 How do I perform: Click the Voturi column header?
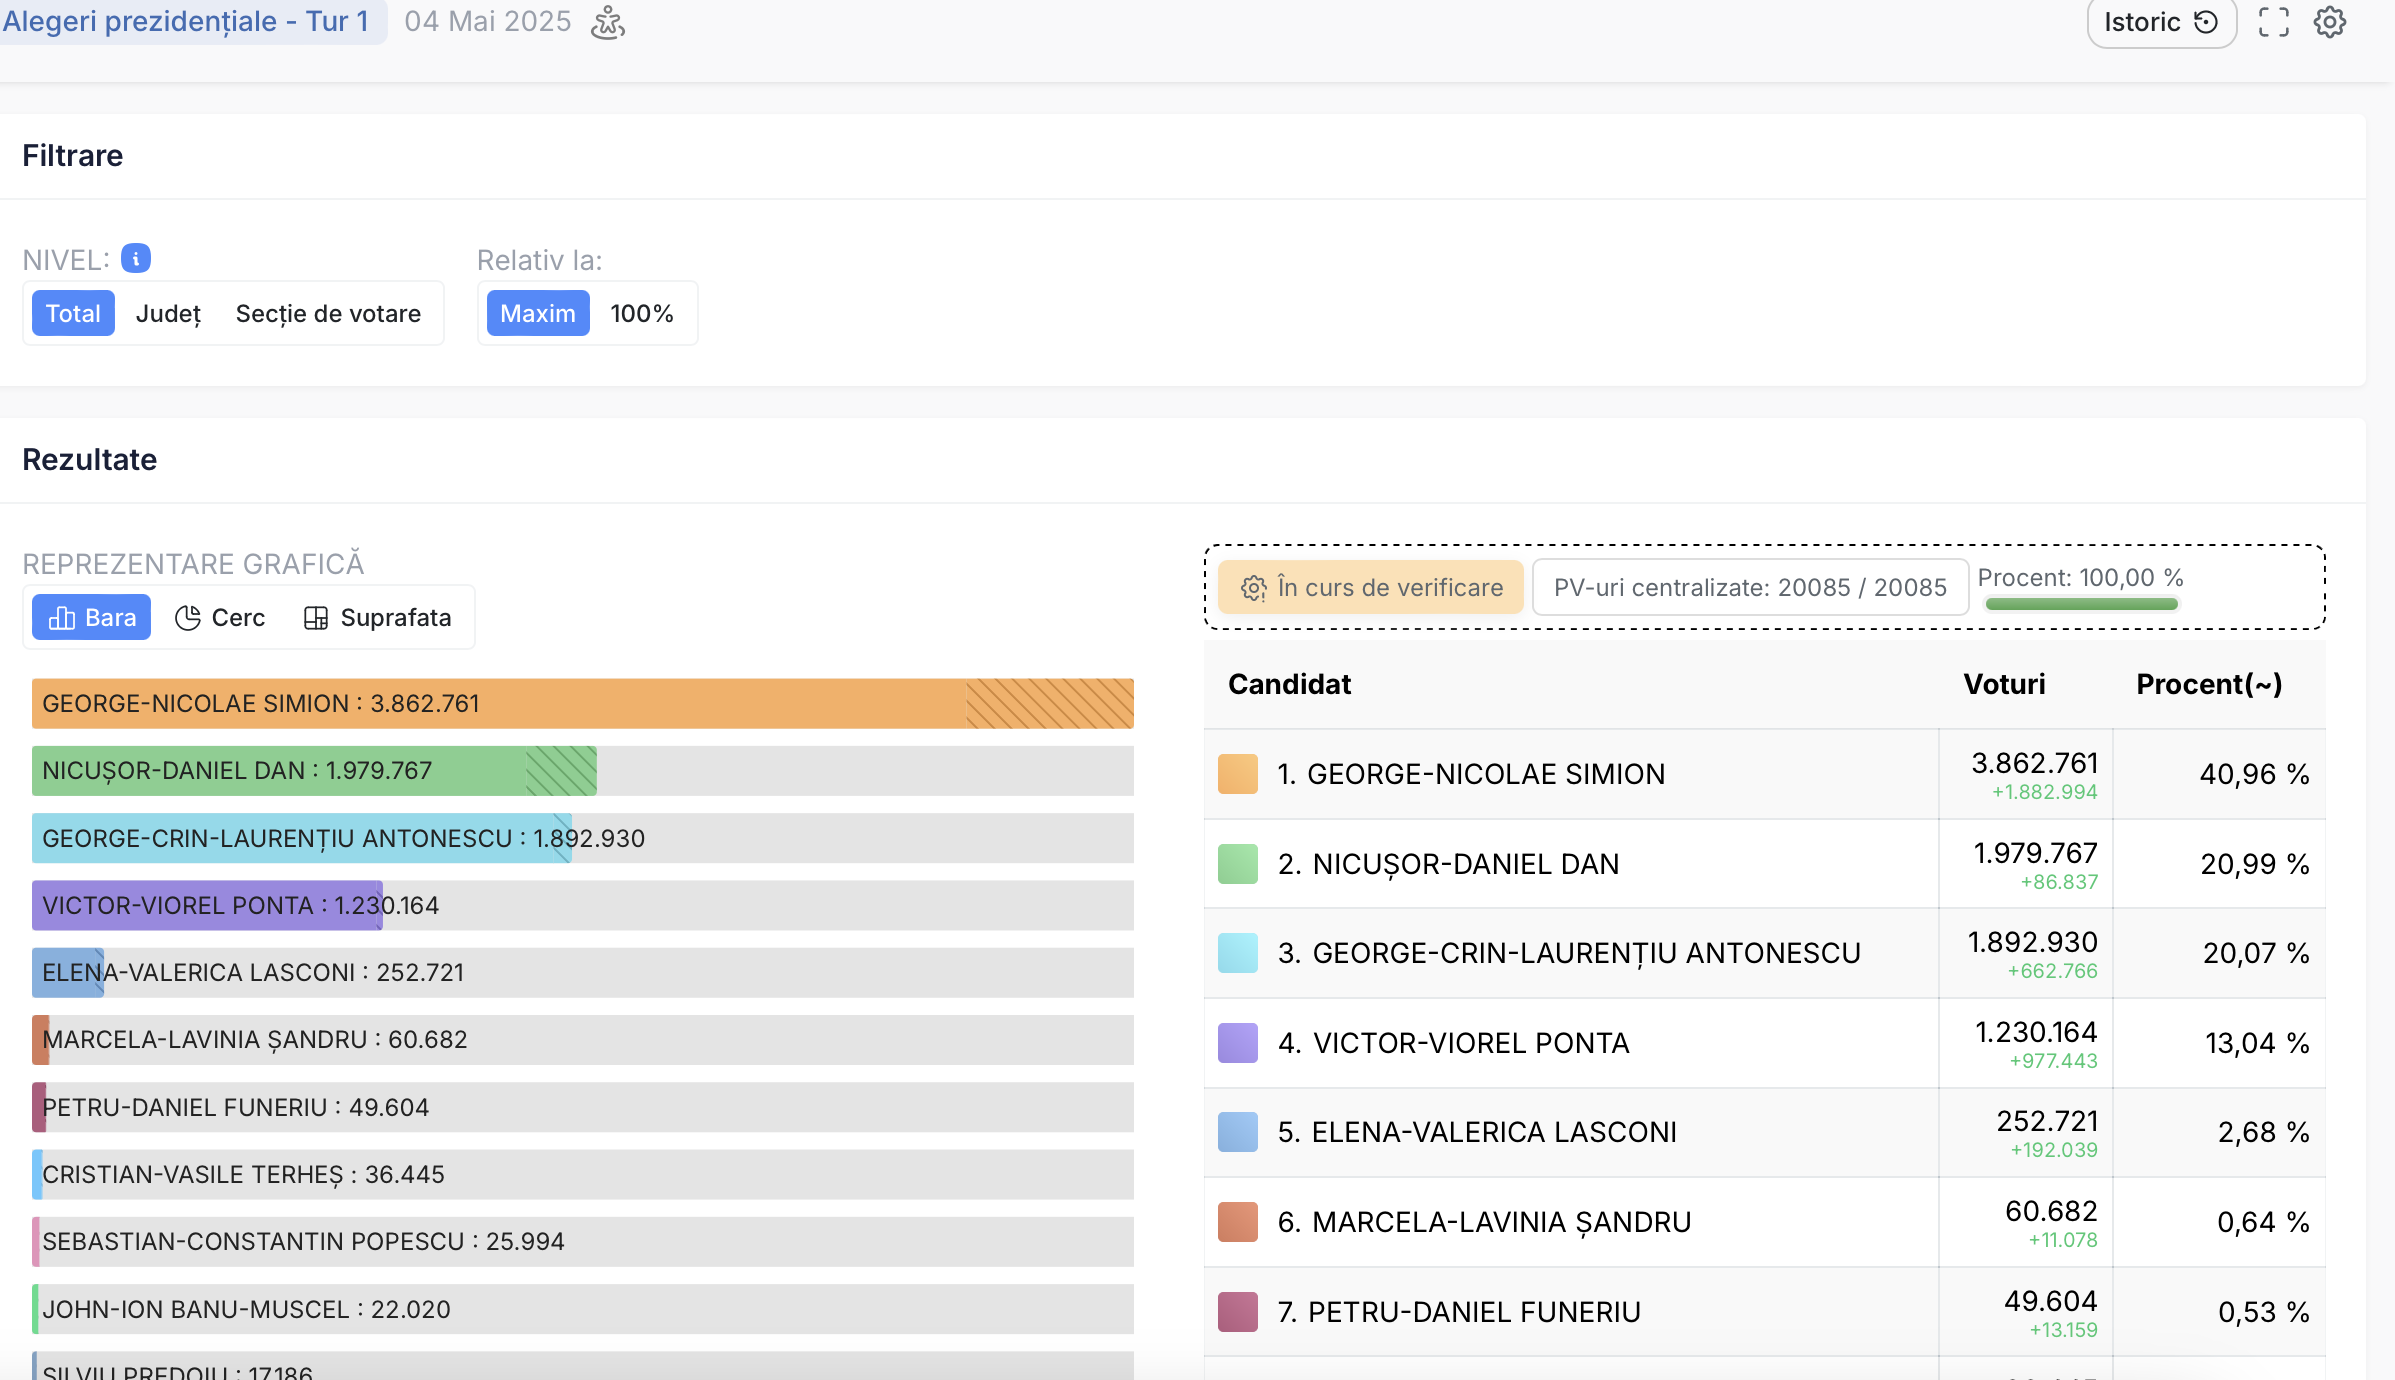coord(2004,684)
